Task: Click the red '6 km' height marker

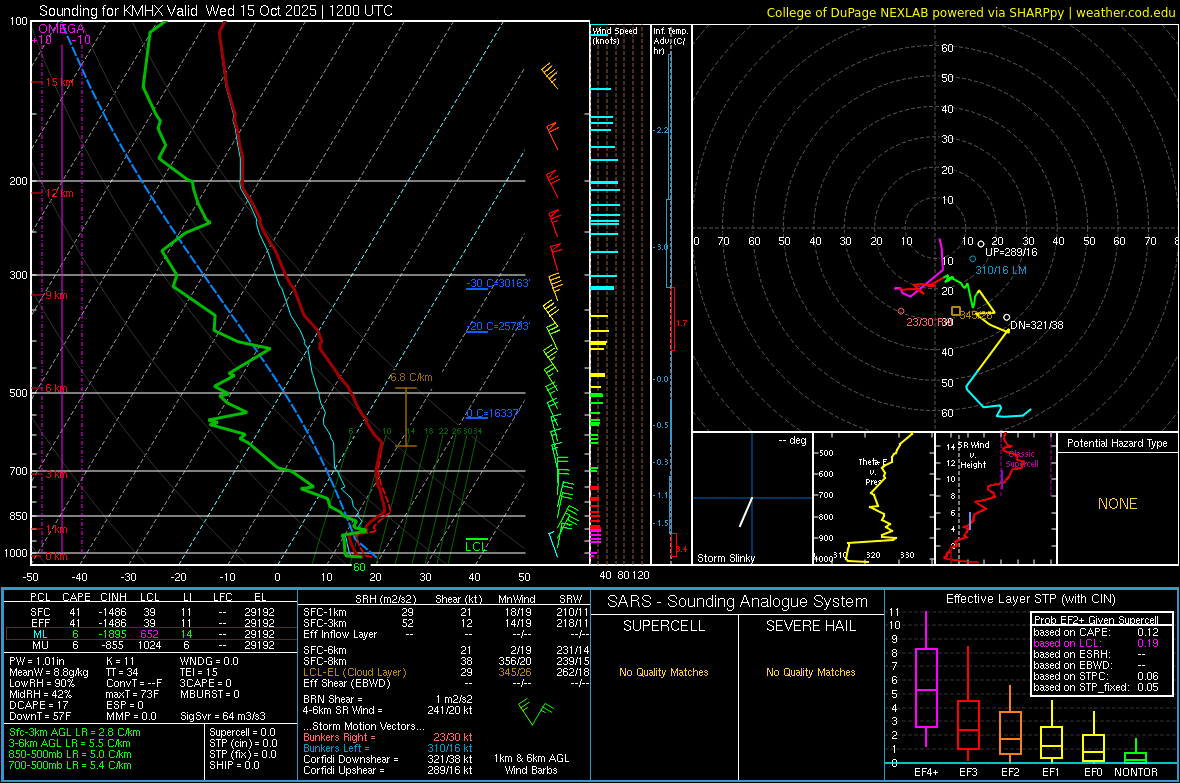Action: click(56, 388)
